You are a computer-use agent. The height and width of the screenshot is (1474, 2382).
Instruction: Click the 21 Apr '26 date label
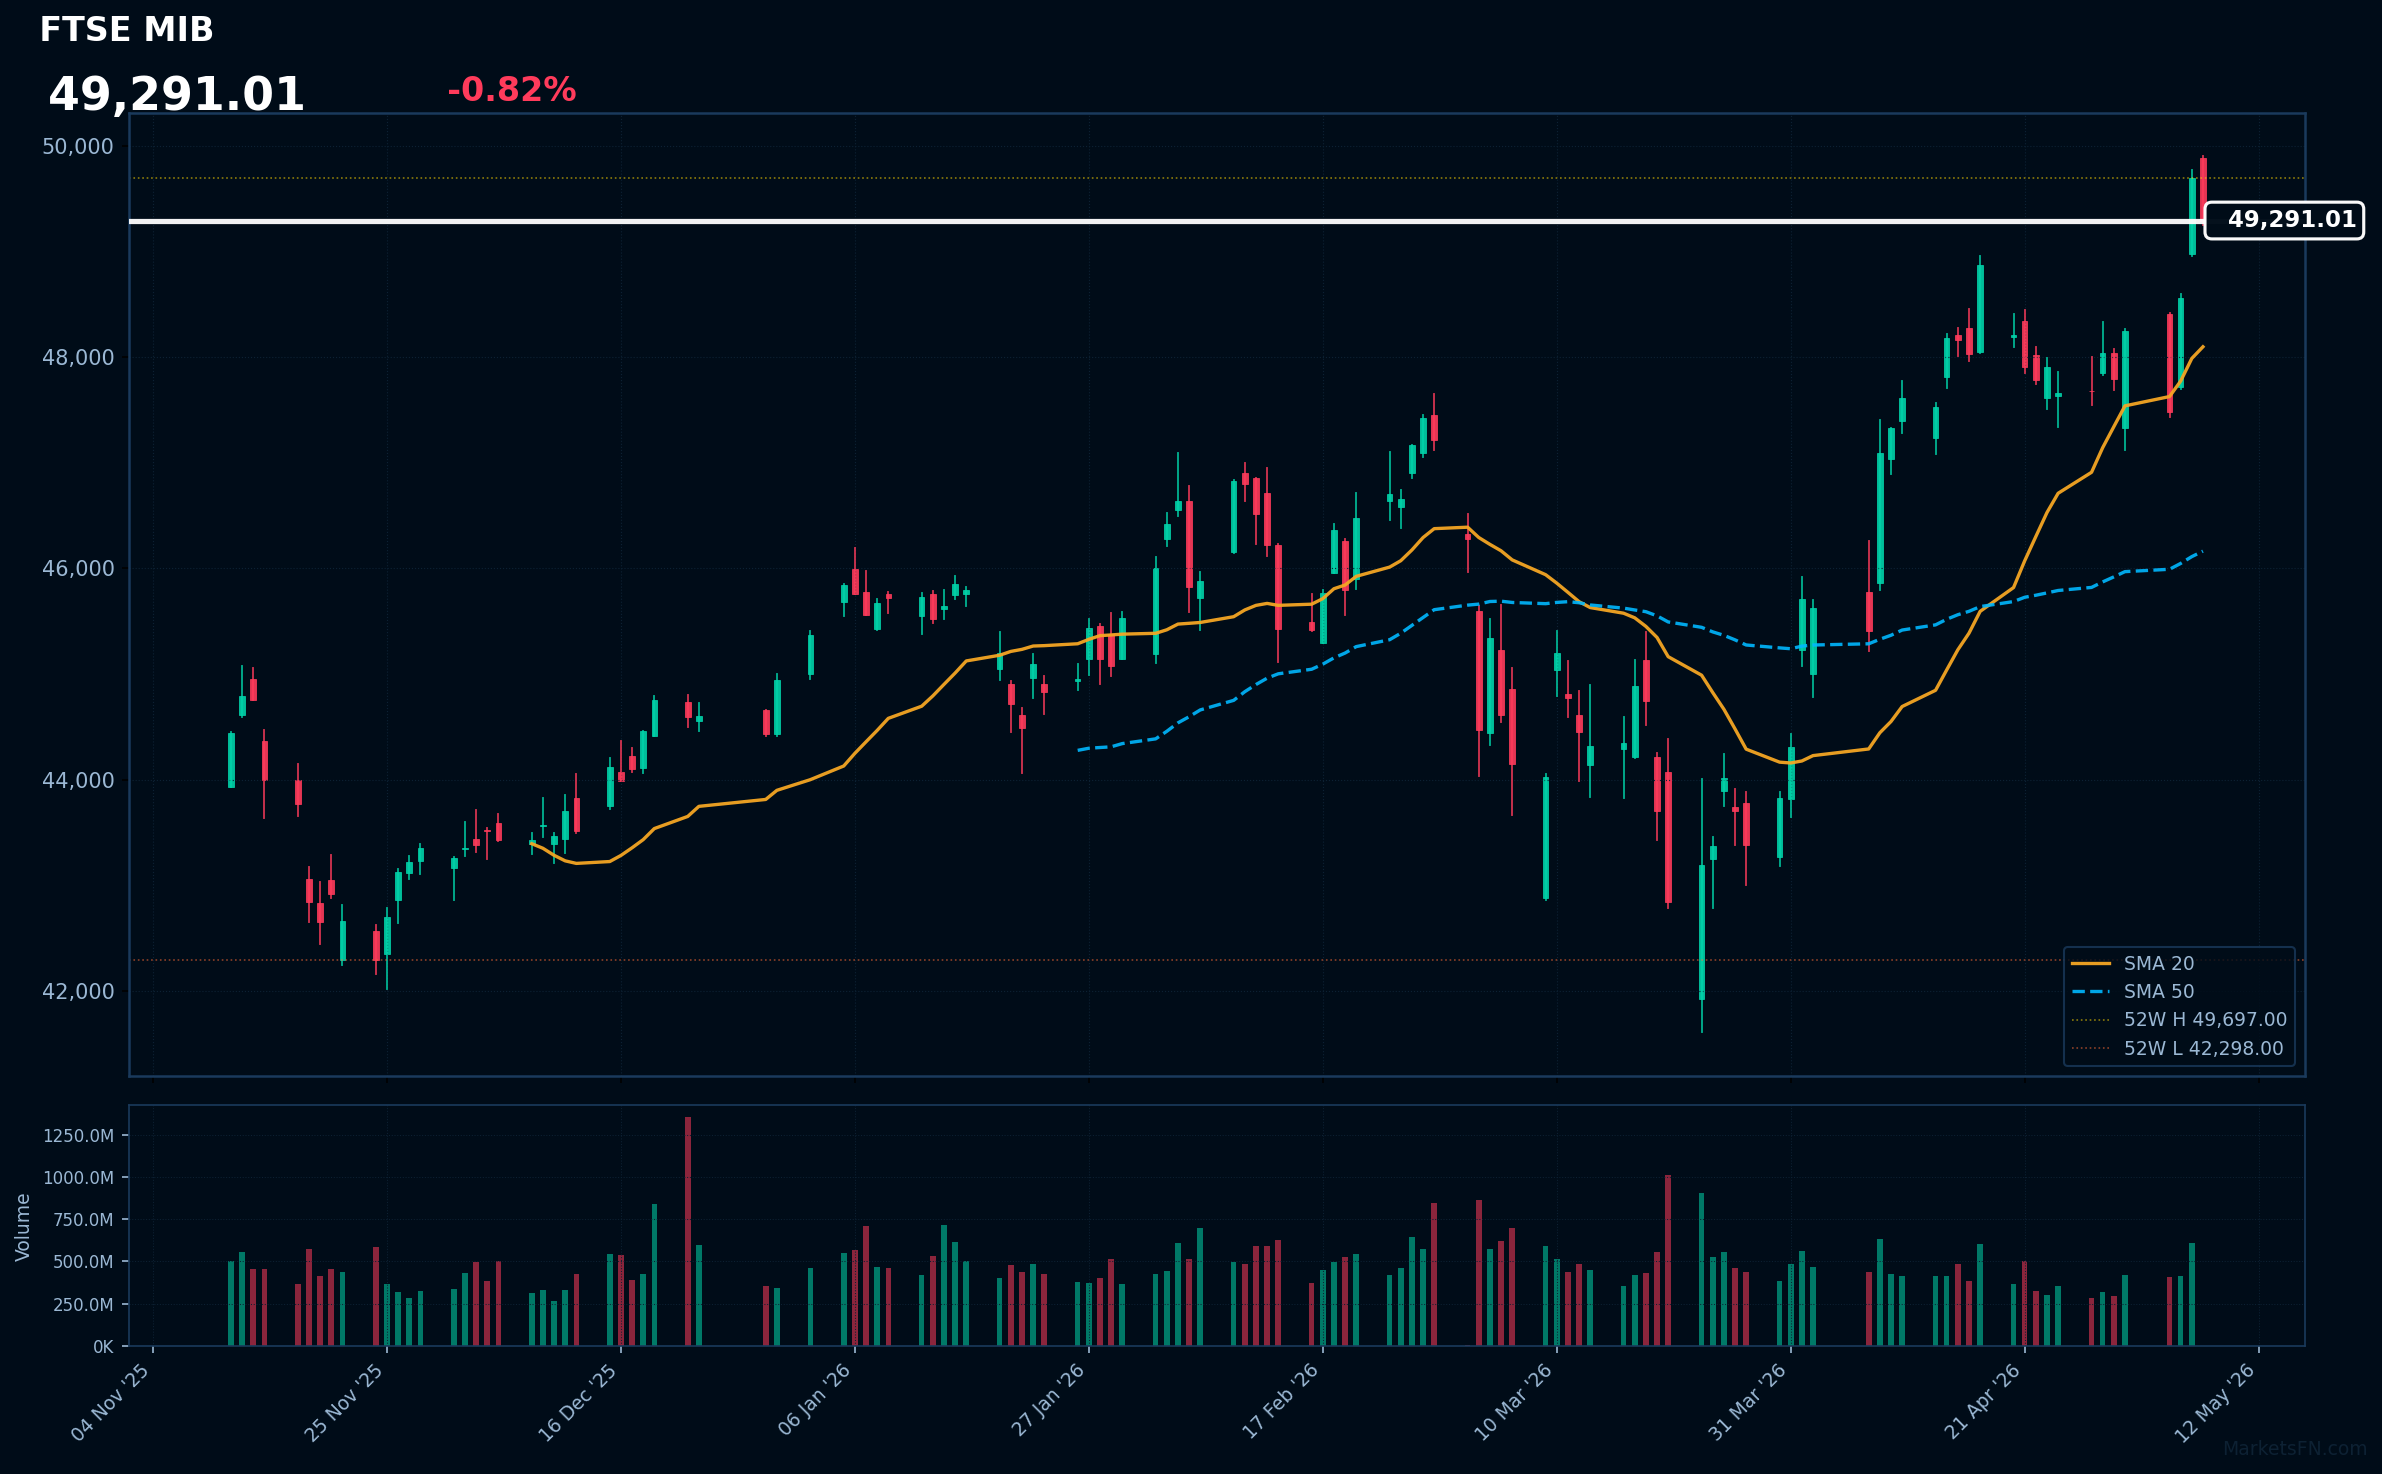tap(1983, 1401)
